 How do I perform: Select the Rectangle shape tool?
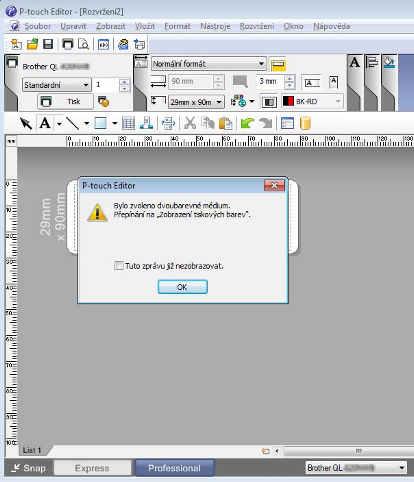pos(101,123)
